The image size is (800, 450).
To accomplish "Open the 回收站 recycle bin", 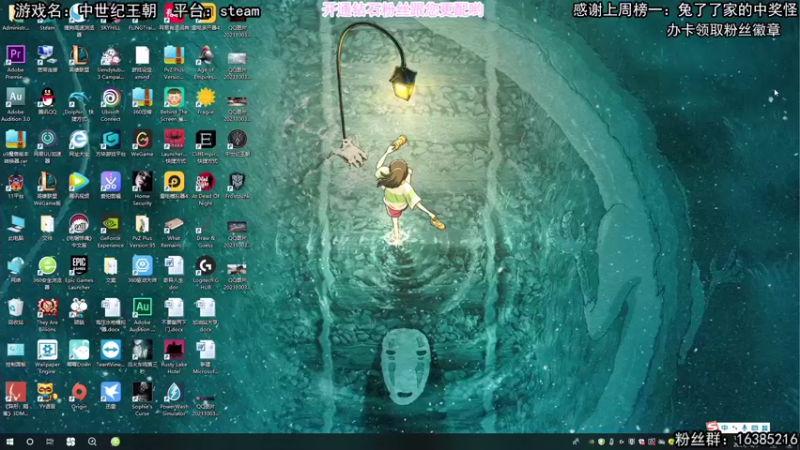I will [x=15, y=308].
